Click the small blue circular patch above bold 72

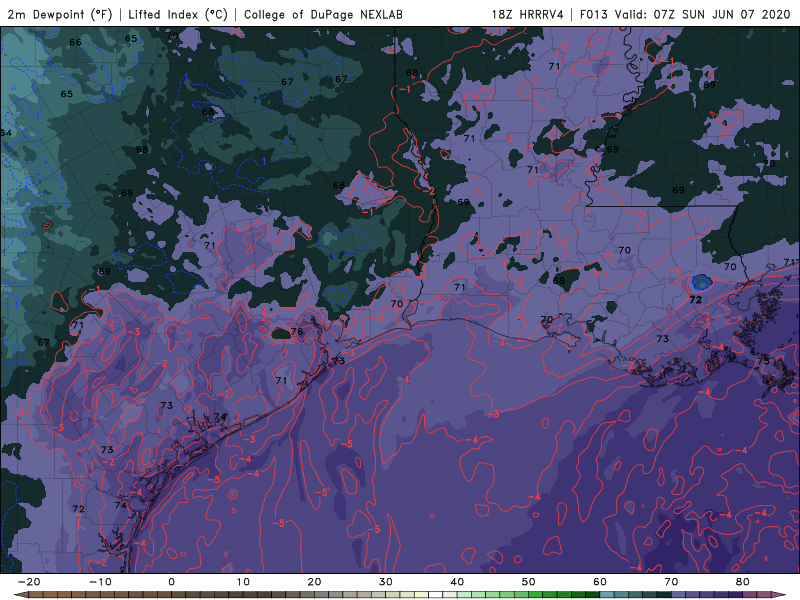coord(702,282)
